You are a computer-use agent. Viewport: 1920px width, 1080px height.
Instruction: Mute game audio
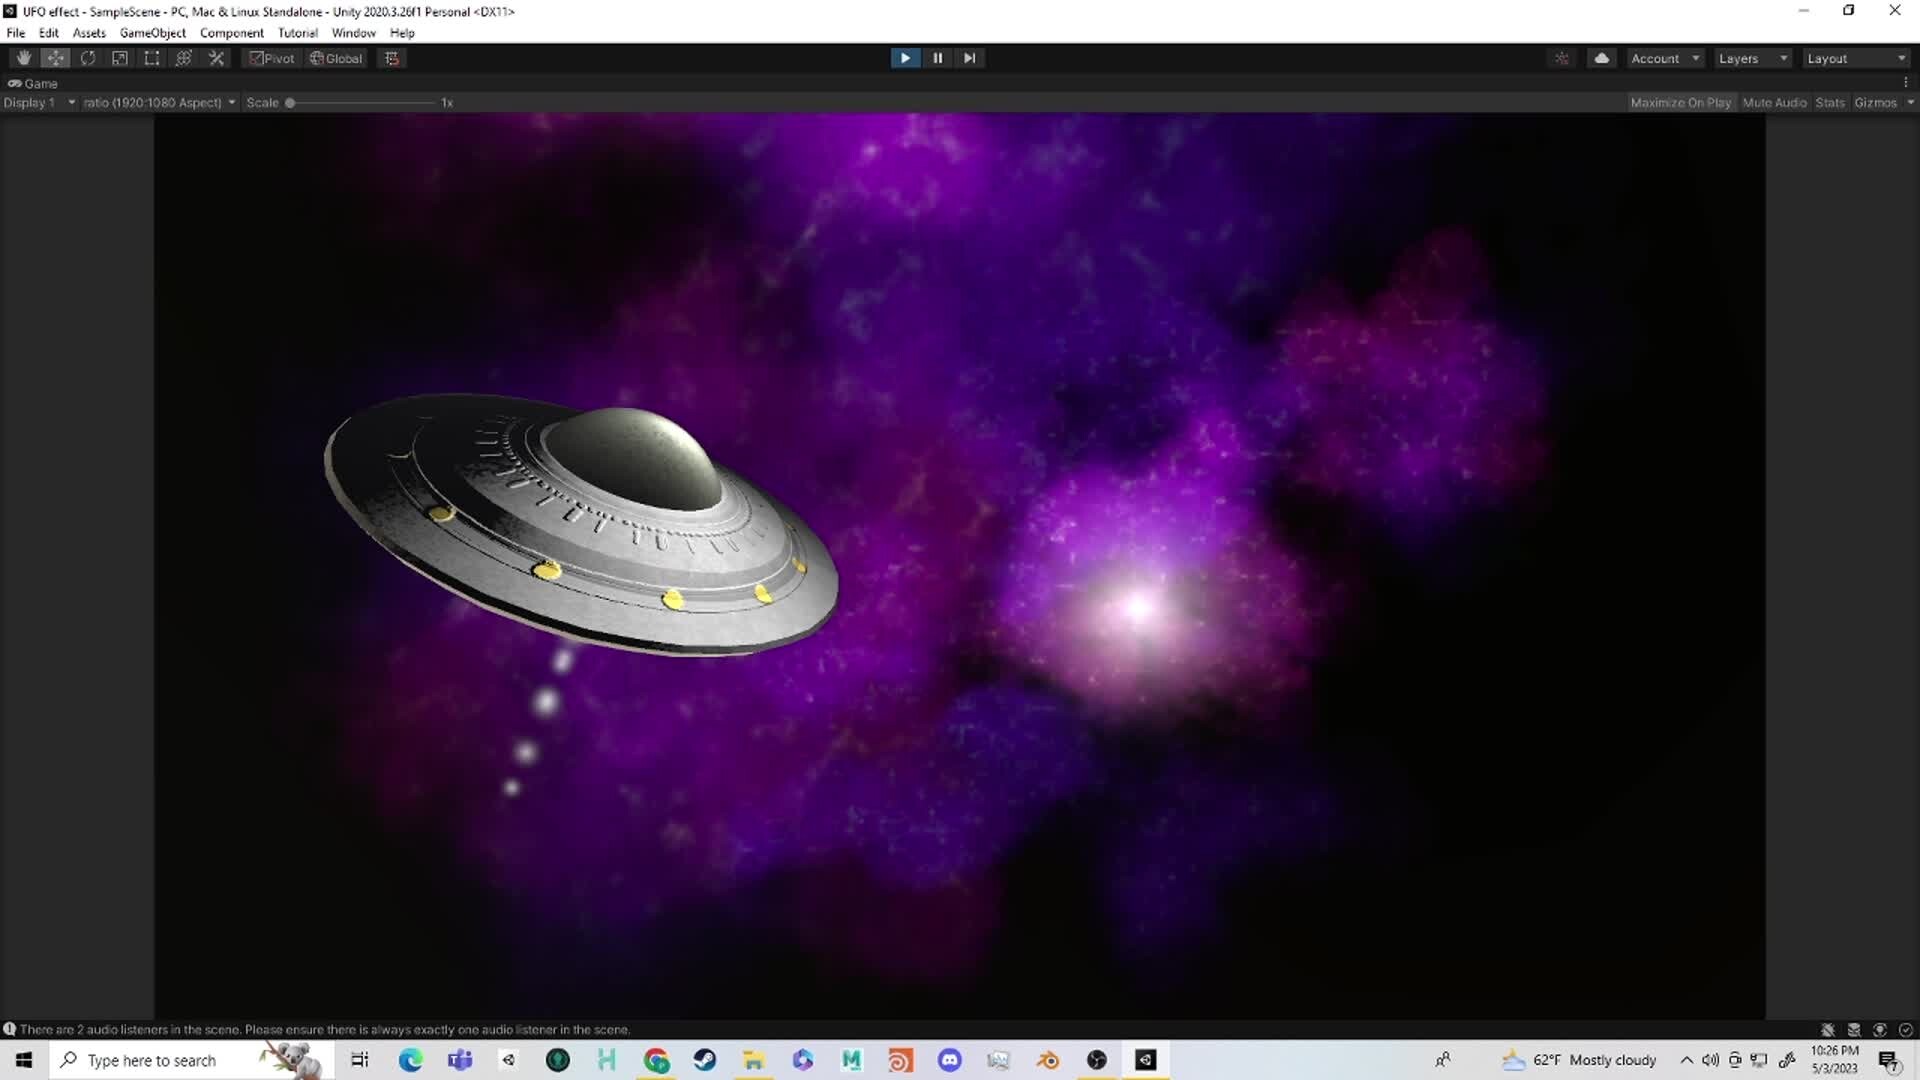tap(1775, 102)
